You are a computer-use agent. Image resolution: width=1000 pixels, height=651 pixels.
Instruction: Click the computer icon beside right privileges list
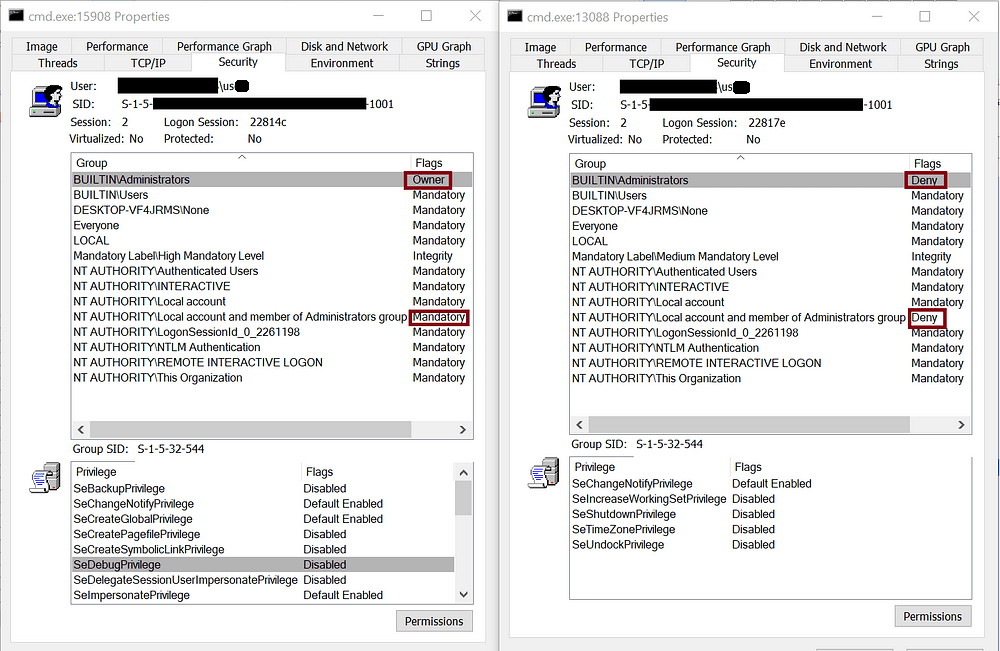(x=544, y=474)
